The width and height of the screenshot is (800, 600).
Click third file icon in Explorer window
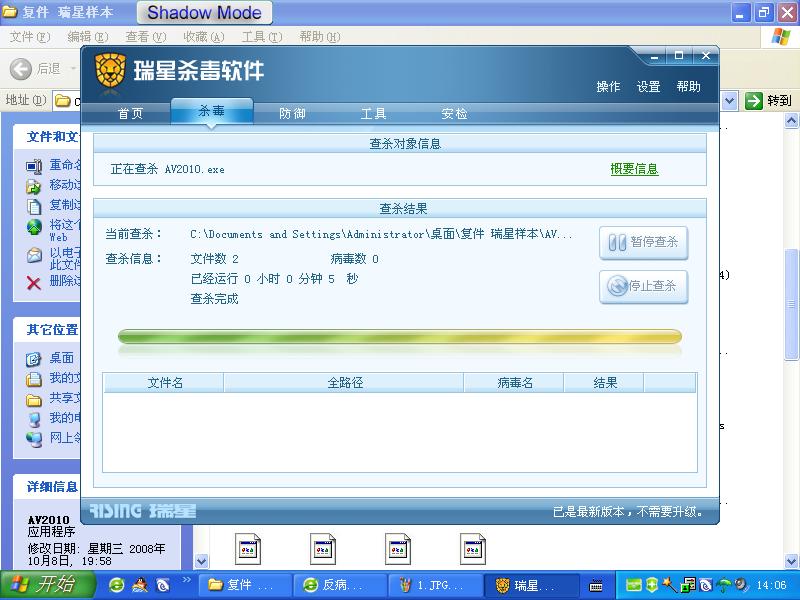397,549
